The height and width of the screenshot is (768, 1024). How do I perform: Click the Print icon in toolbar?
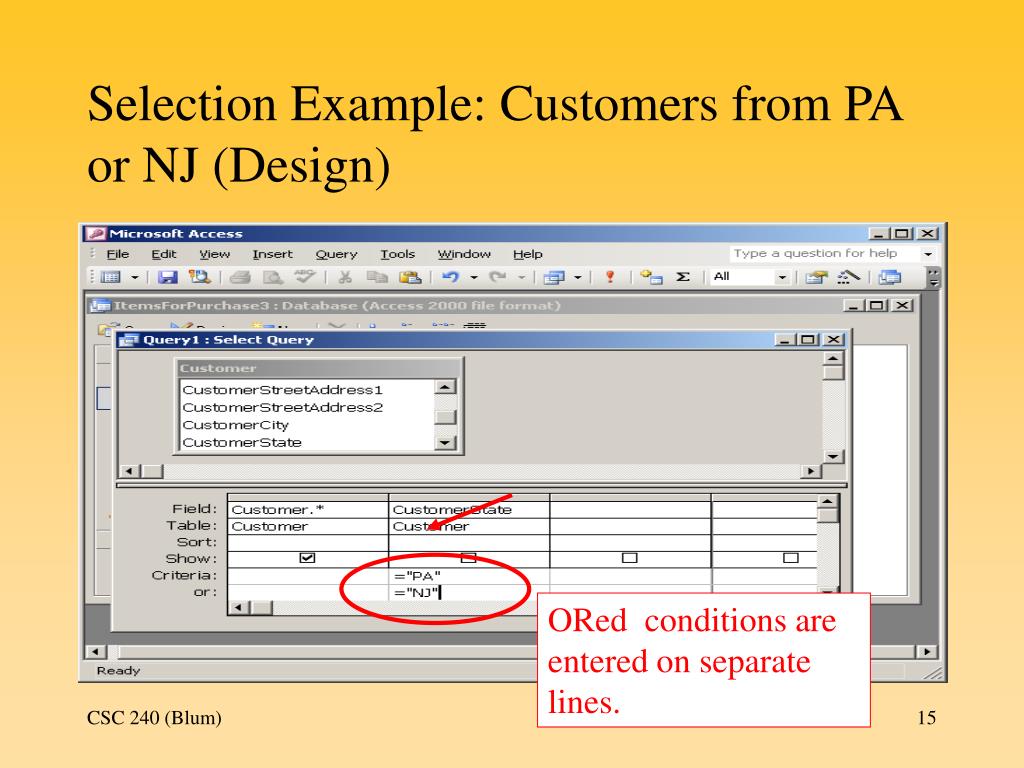pos(240,278)
